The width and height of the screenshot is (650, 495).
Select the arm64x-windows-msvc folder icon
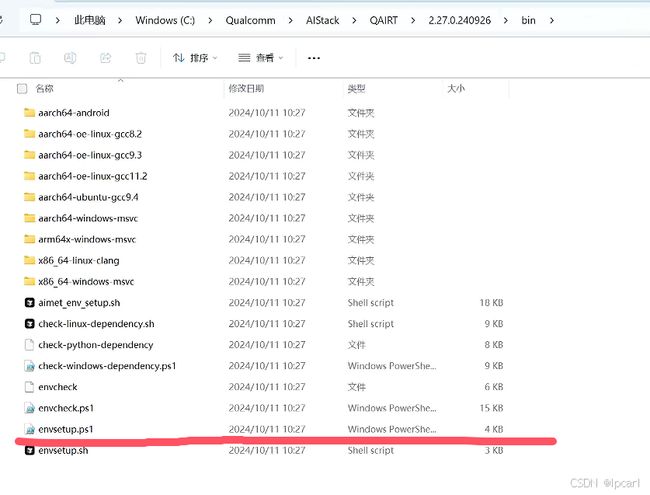(29, 239)
